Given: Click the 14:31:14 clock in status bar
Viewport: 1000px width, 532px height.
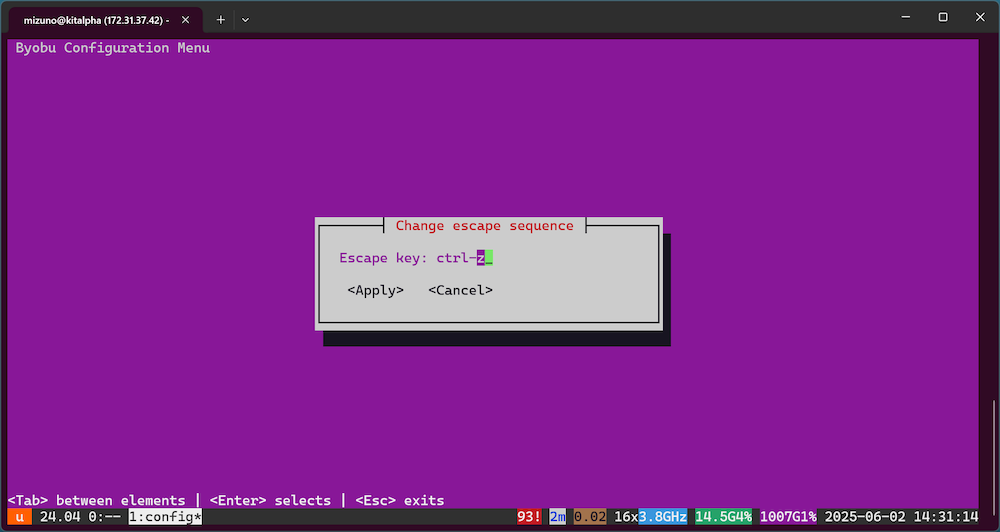Looking at the screenshot, I should [946, 517].
